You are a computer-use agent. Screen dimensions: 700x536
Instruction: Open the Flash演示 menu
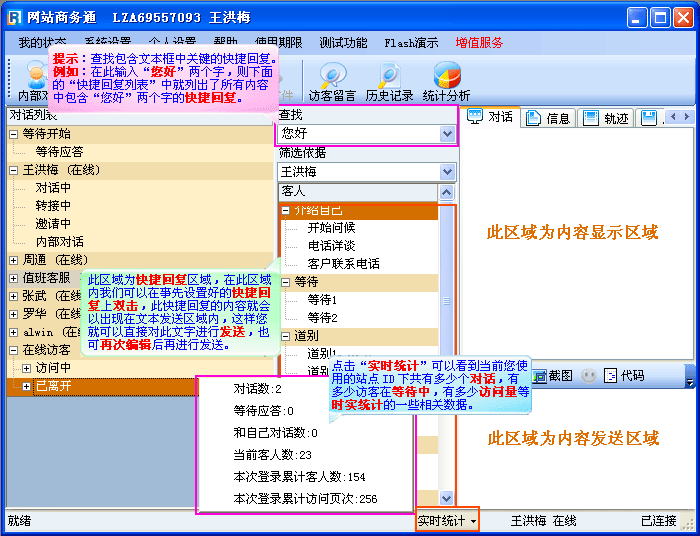(x=411, y=43)
